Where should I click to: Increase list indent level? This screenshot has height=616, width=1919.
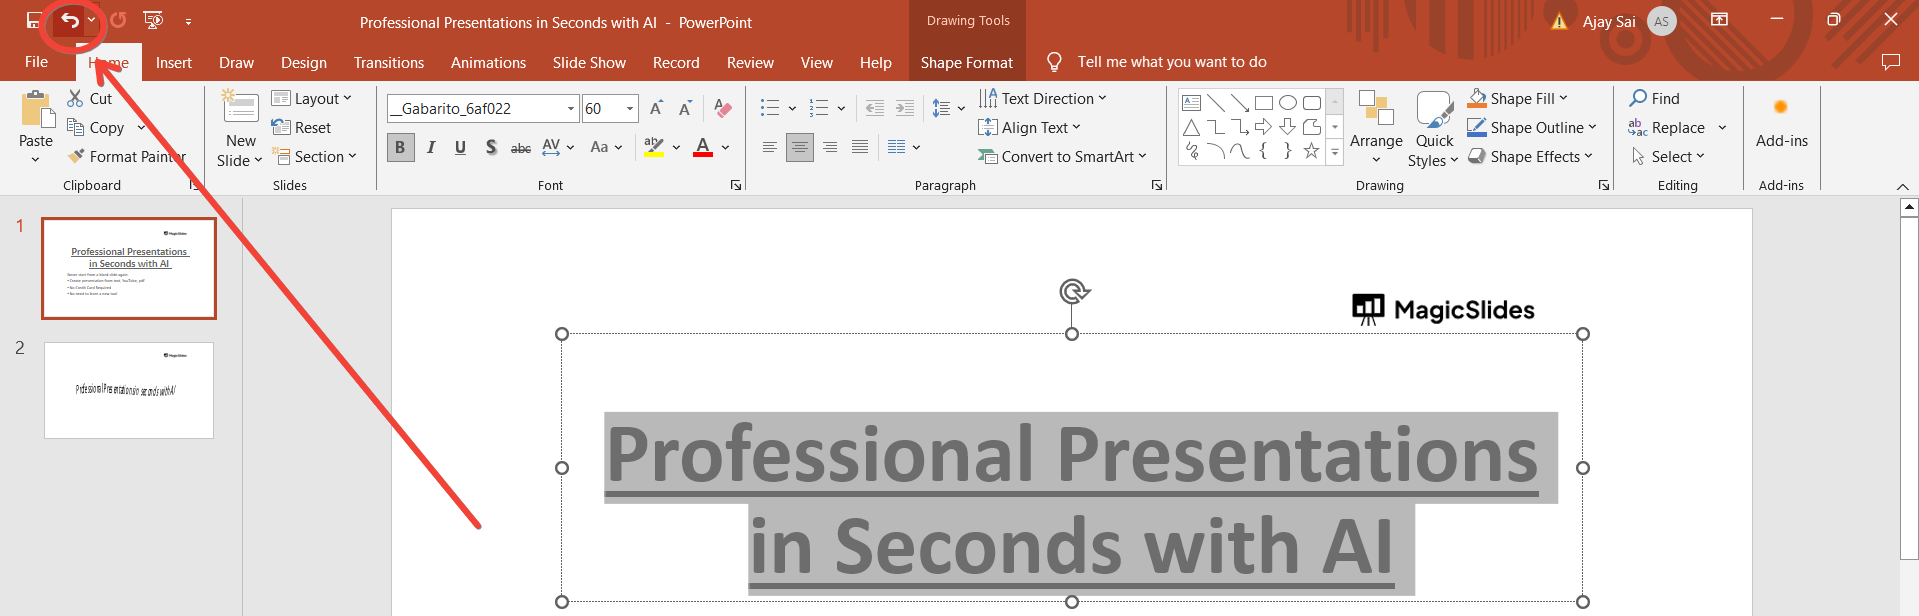tap(905, 108)
